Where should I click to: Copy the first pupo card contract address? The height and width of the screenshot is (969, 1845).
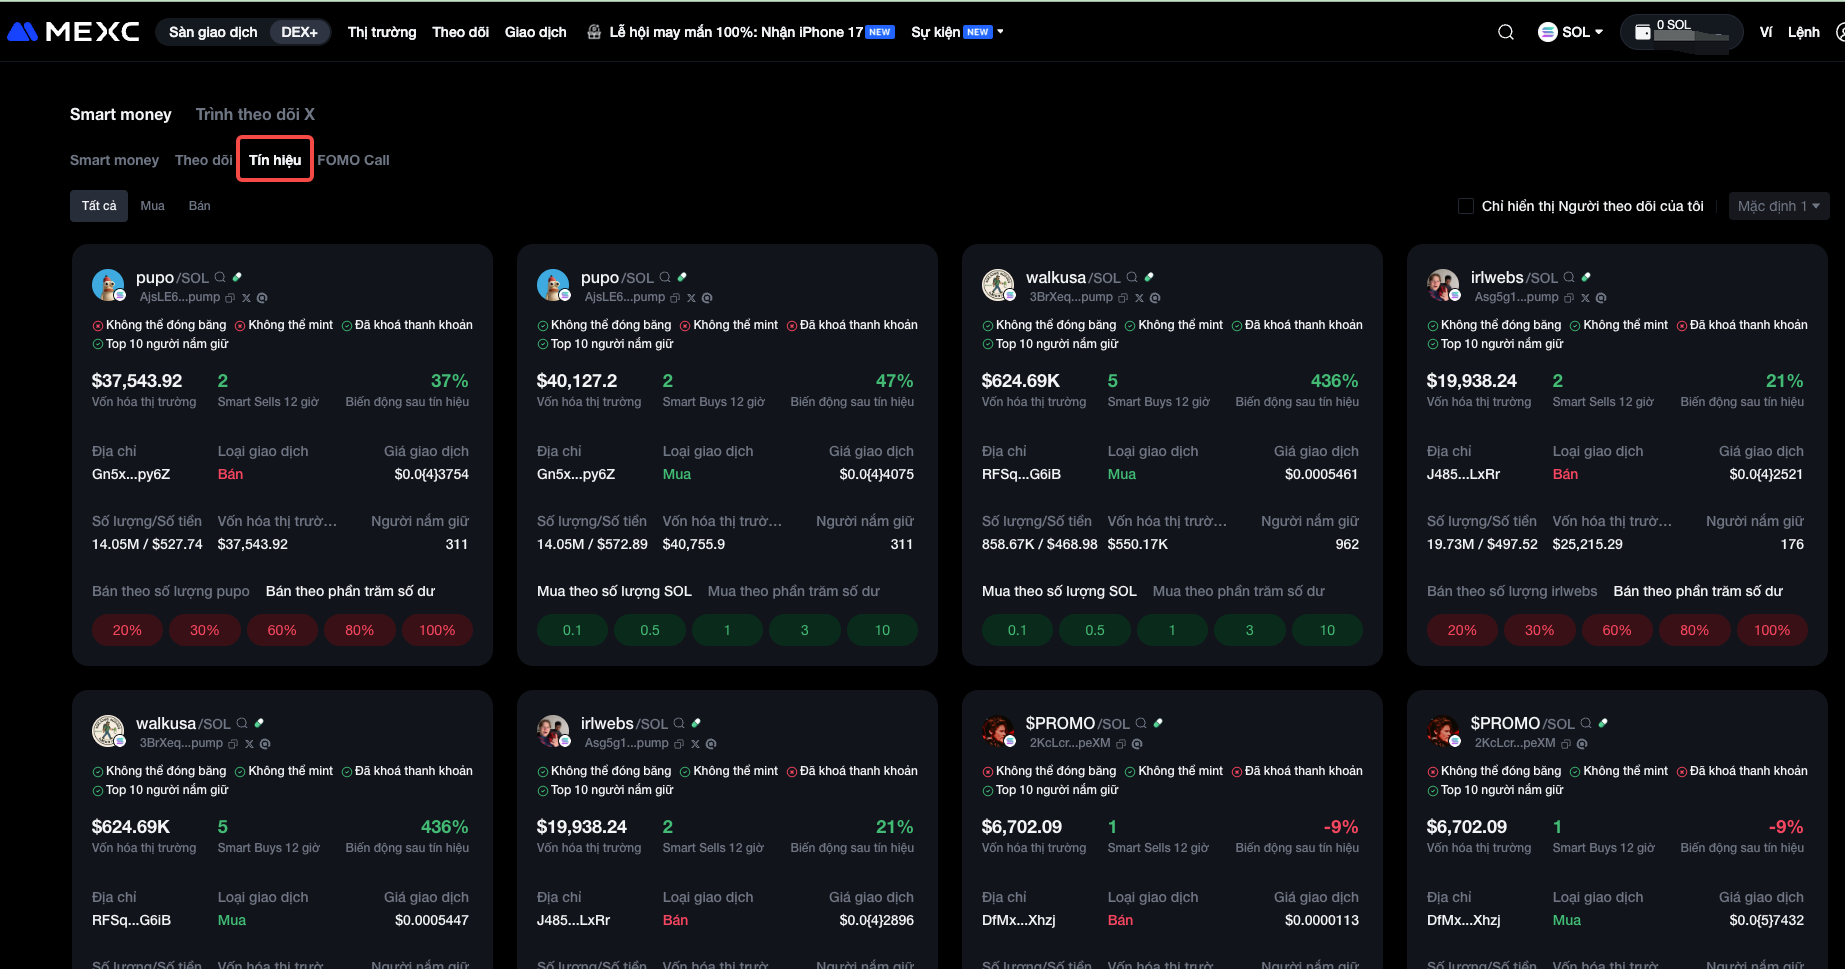pos(230,298)
